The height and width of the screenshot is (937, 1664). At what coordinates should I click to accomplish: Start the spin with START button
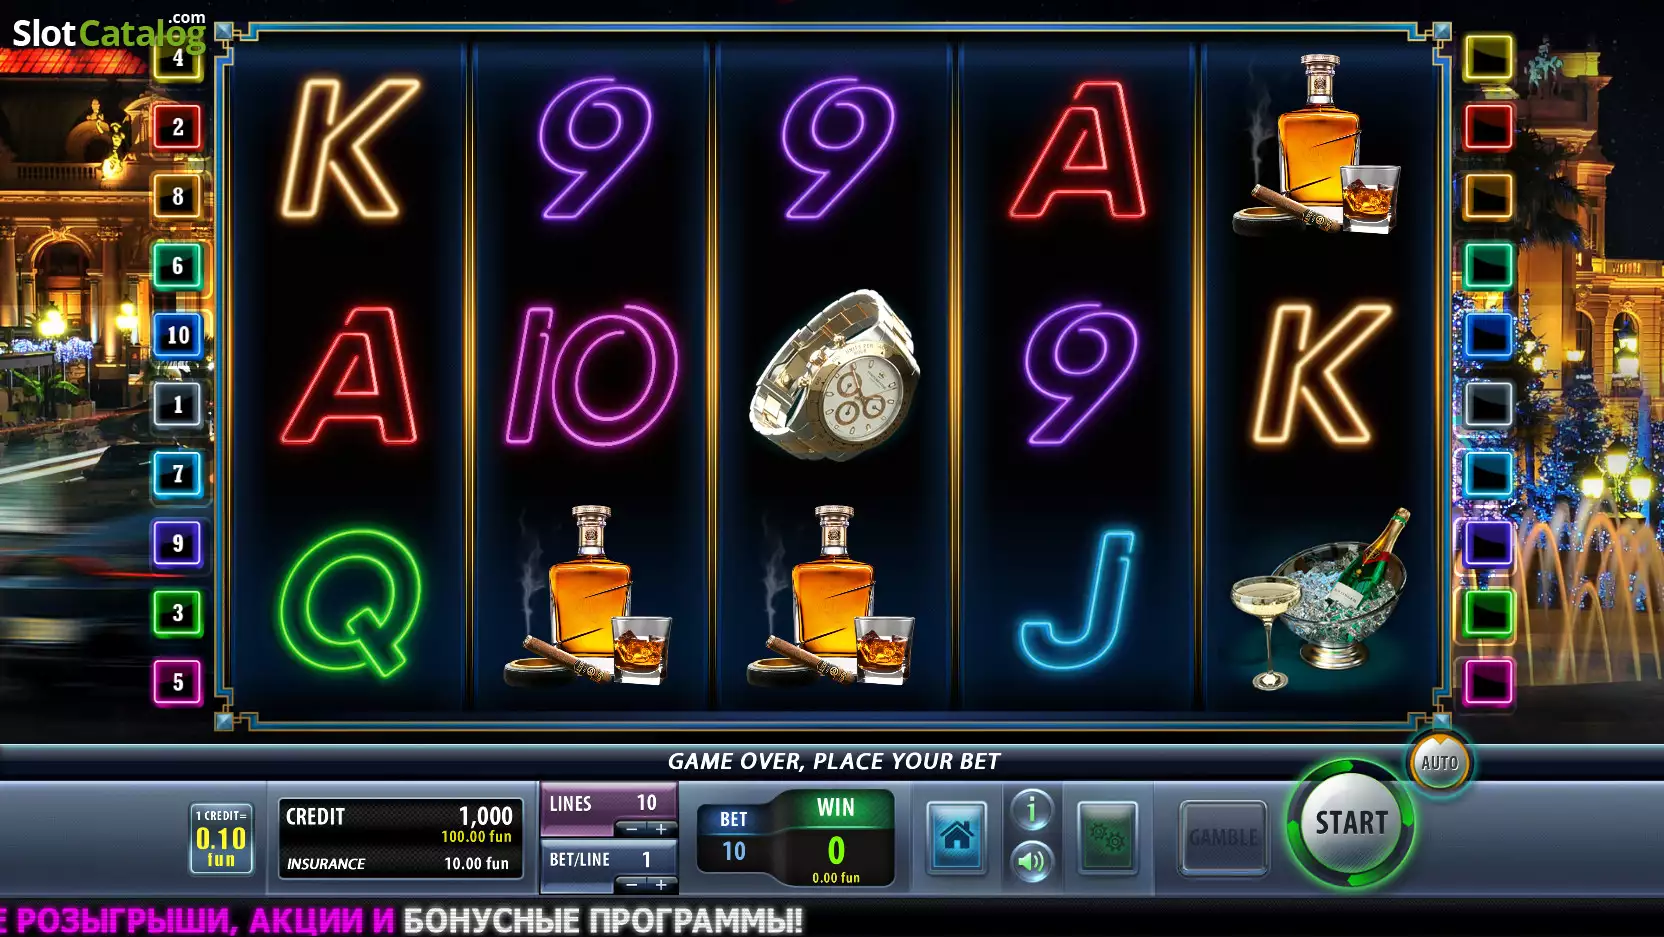pos(1351,823)
